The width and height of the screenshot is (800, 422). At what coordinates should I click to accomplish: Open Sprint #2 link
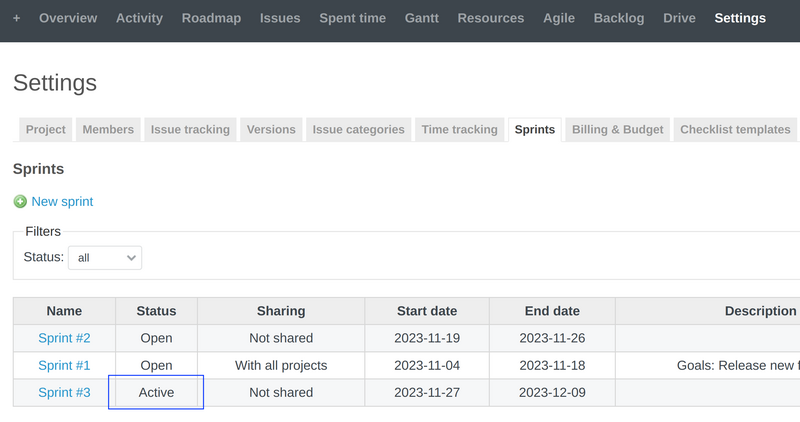(x=64, y=338)
